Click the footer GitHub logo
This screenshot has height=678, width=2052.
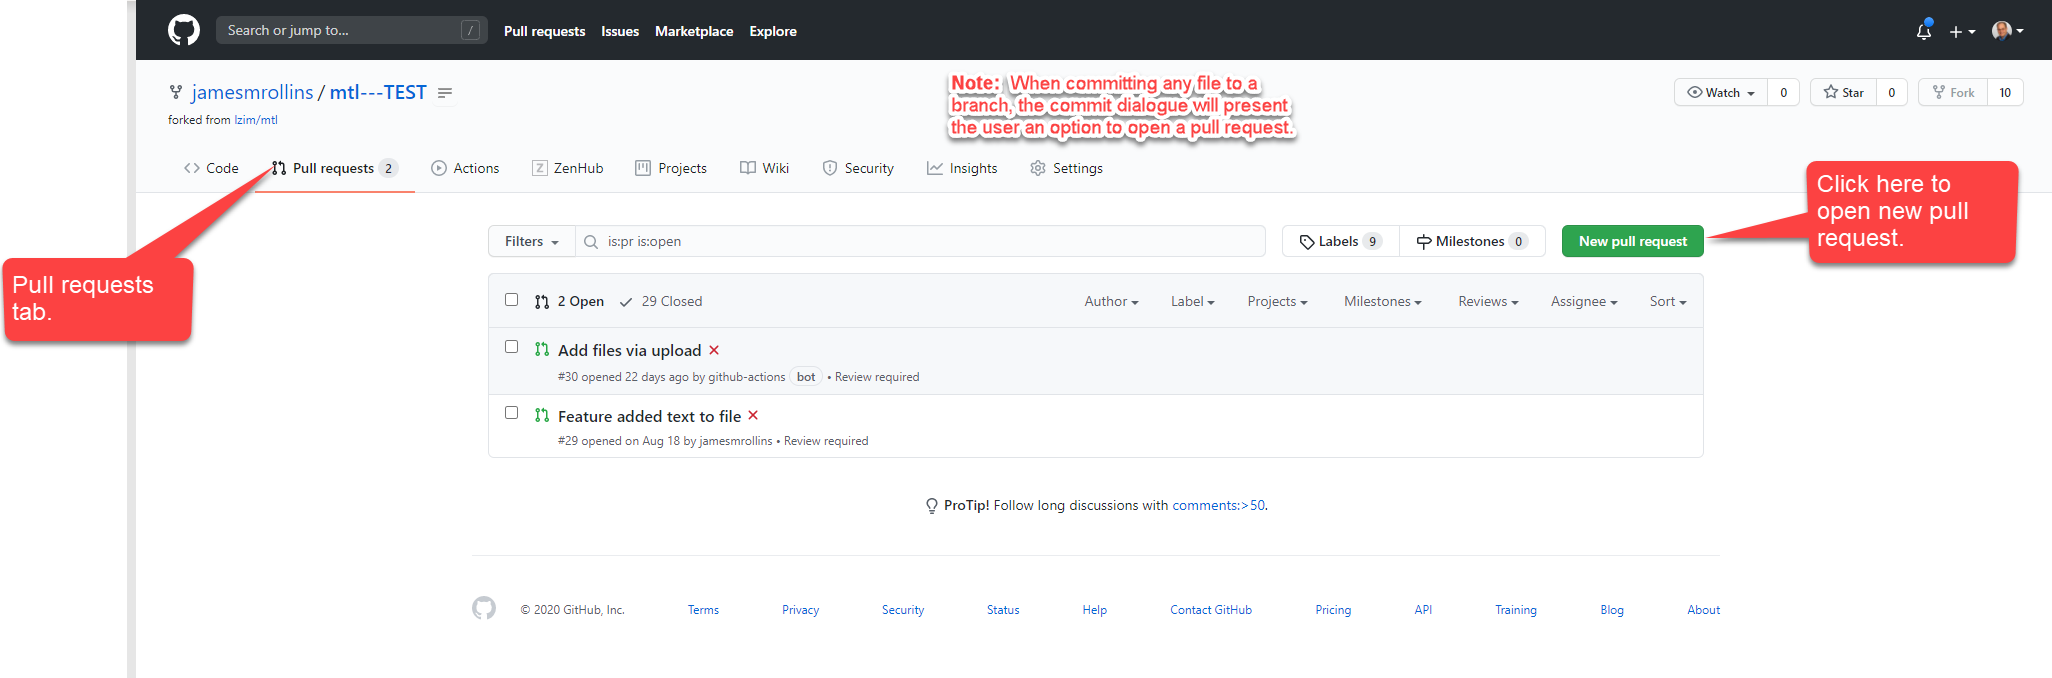tap(484, 608)
